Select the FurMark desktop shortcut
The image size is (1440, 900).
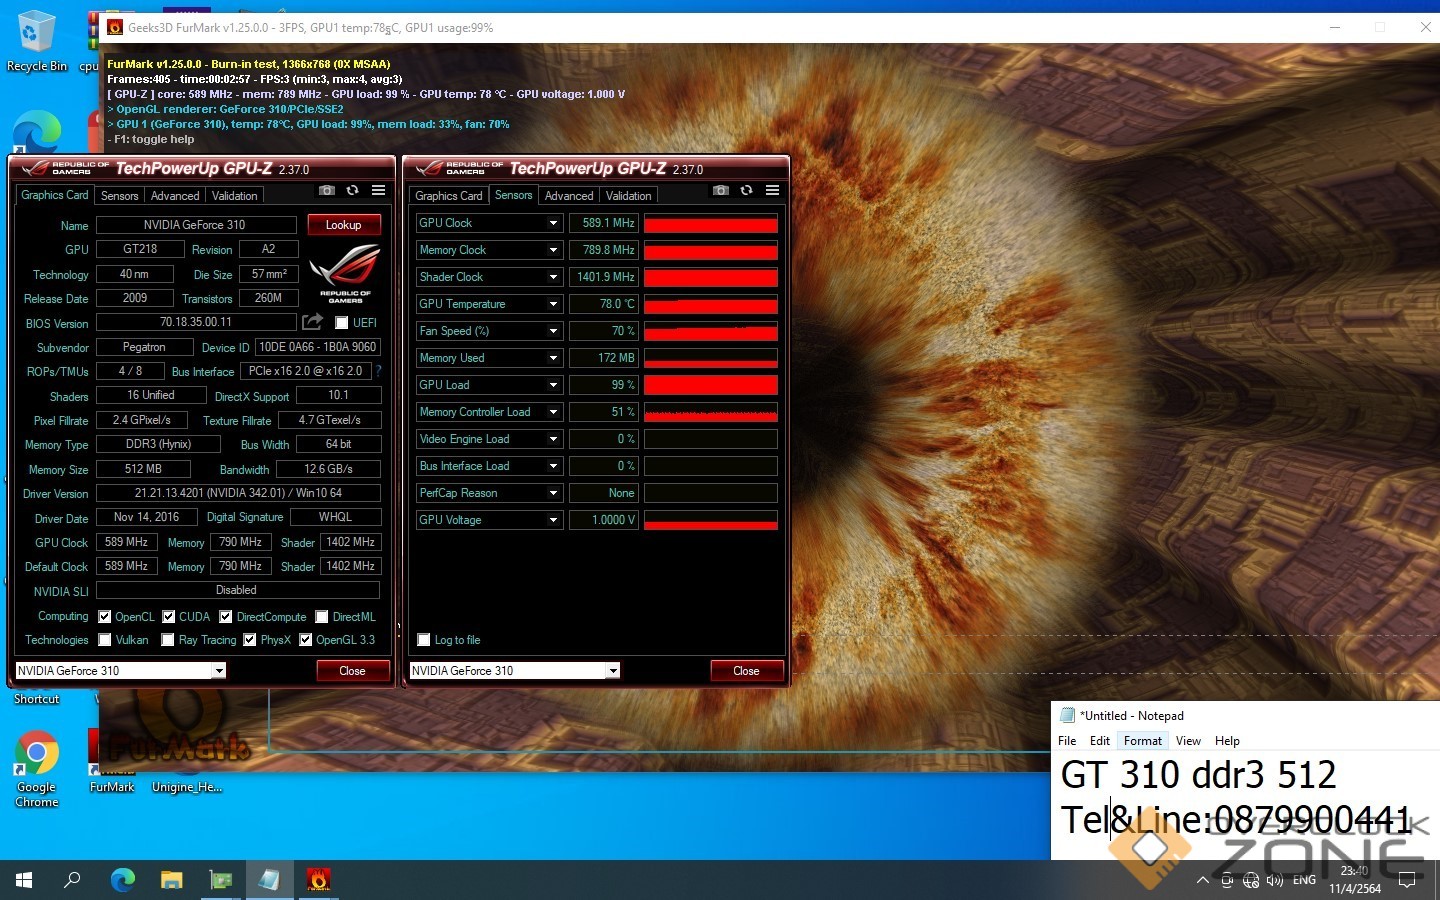pyautogui.click(x=112, y=762)
